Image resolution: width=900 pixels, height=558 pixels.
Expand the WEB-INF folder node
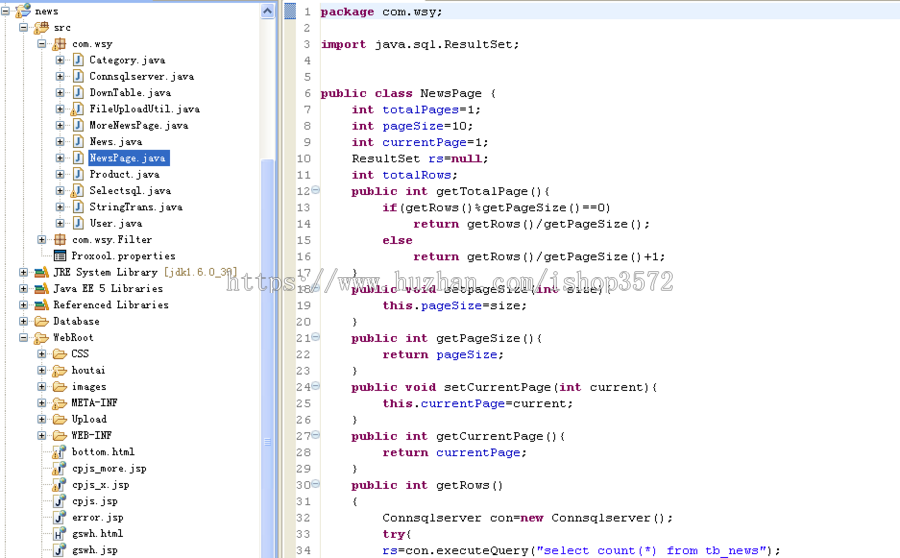coord(42,435)
